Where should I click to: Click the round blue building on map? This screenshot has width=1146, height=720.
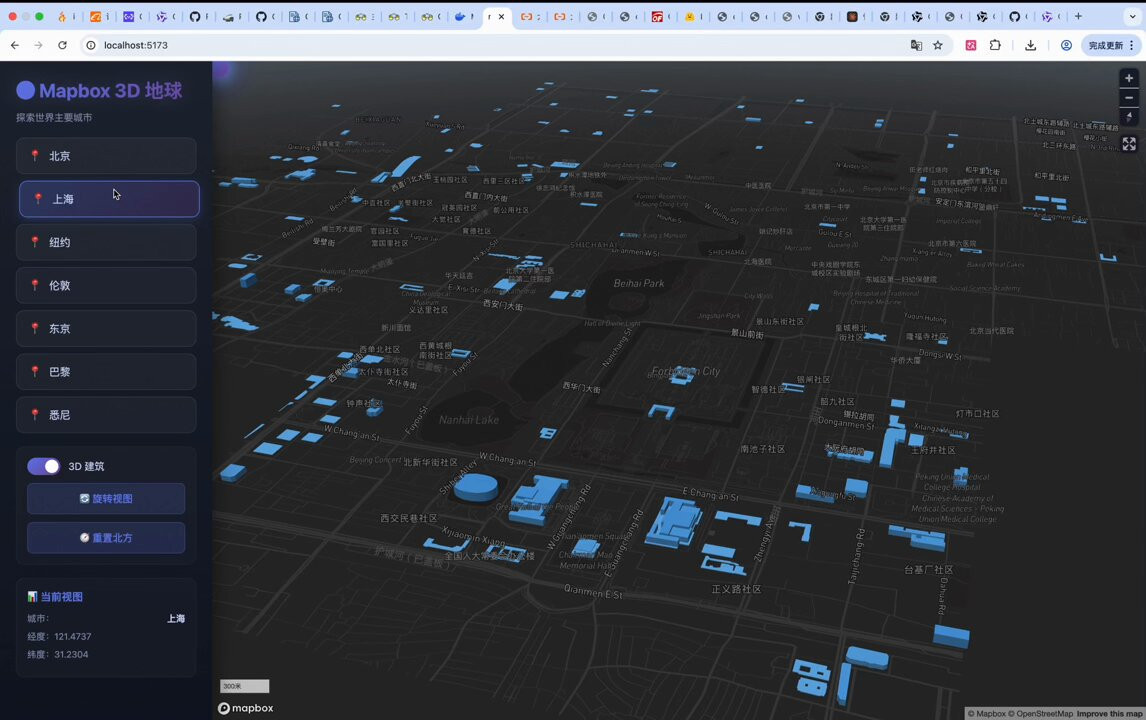pyautogui.click(x=476, y=487)
